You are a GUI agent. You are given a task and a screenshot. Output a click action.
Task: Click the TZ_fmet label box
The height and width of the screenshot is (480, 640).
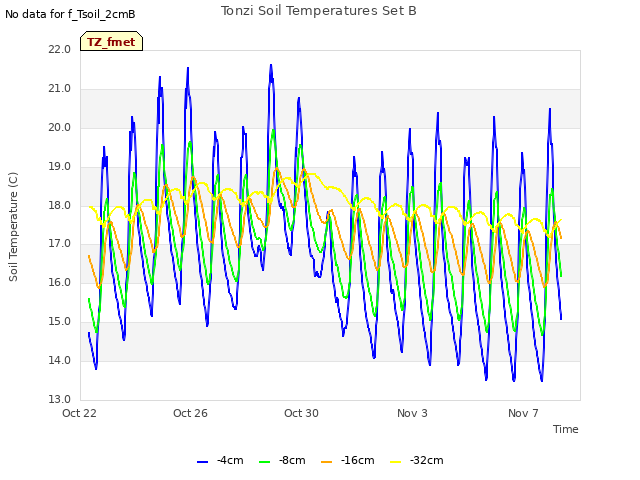111,41
